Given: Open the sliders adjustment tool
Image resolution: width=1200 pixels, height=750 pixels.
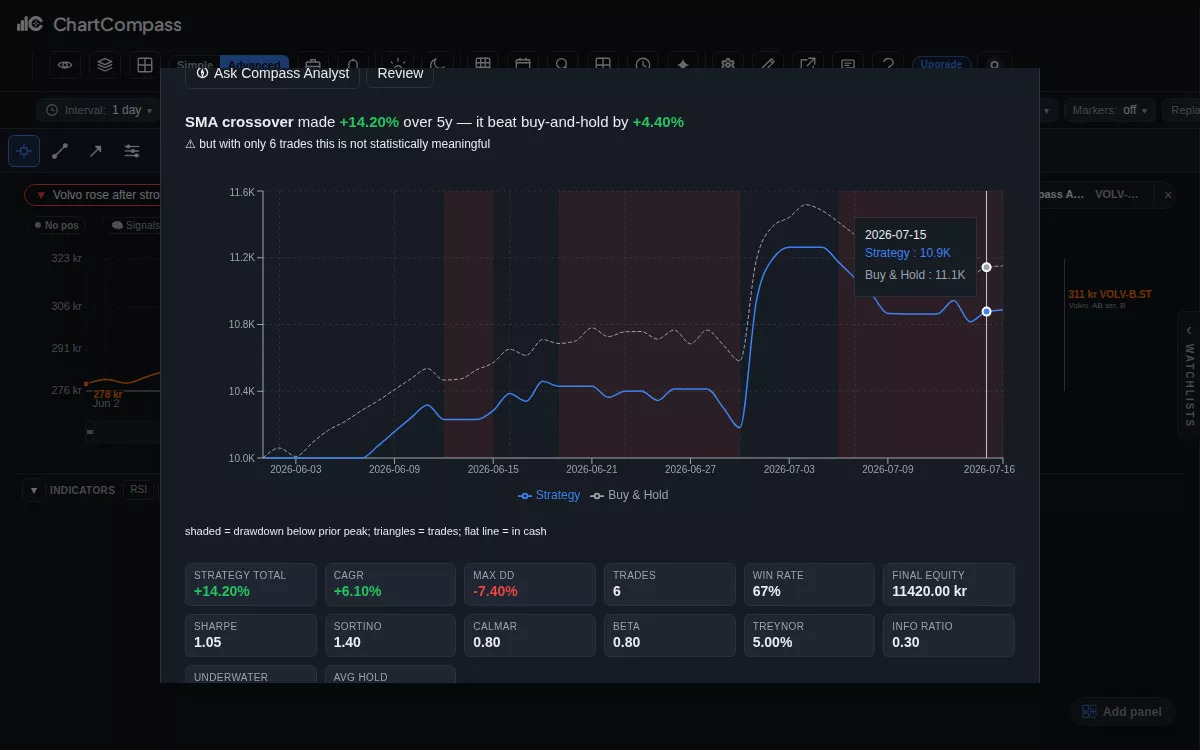Looking at the screenshot, I should [132, 151].
